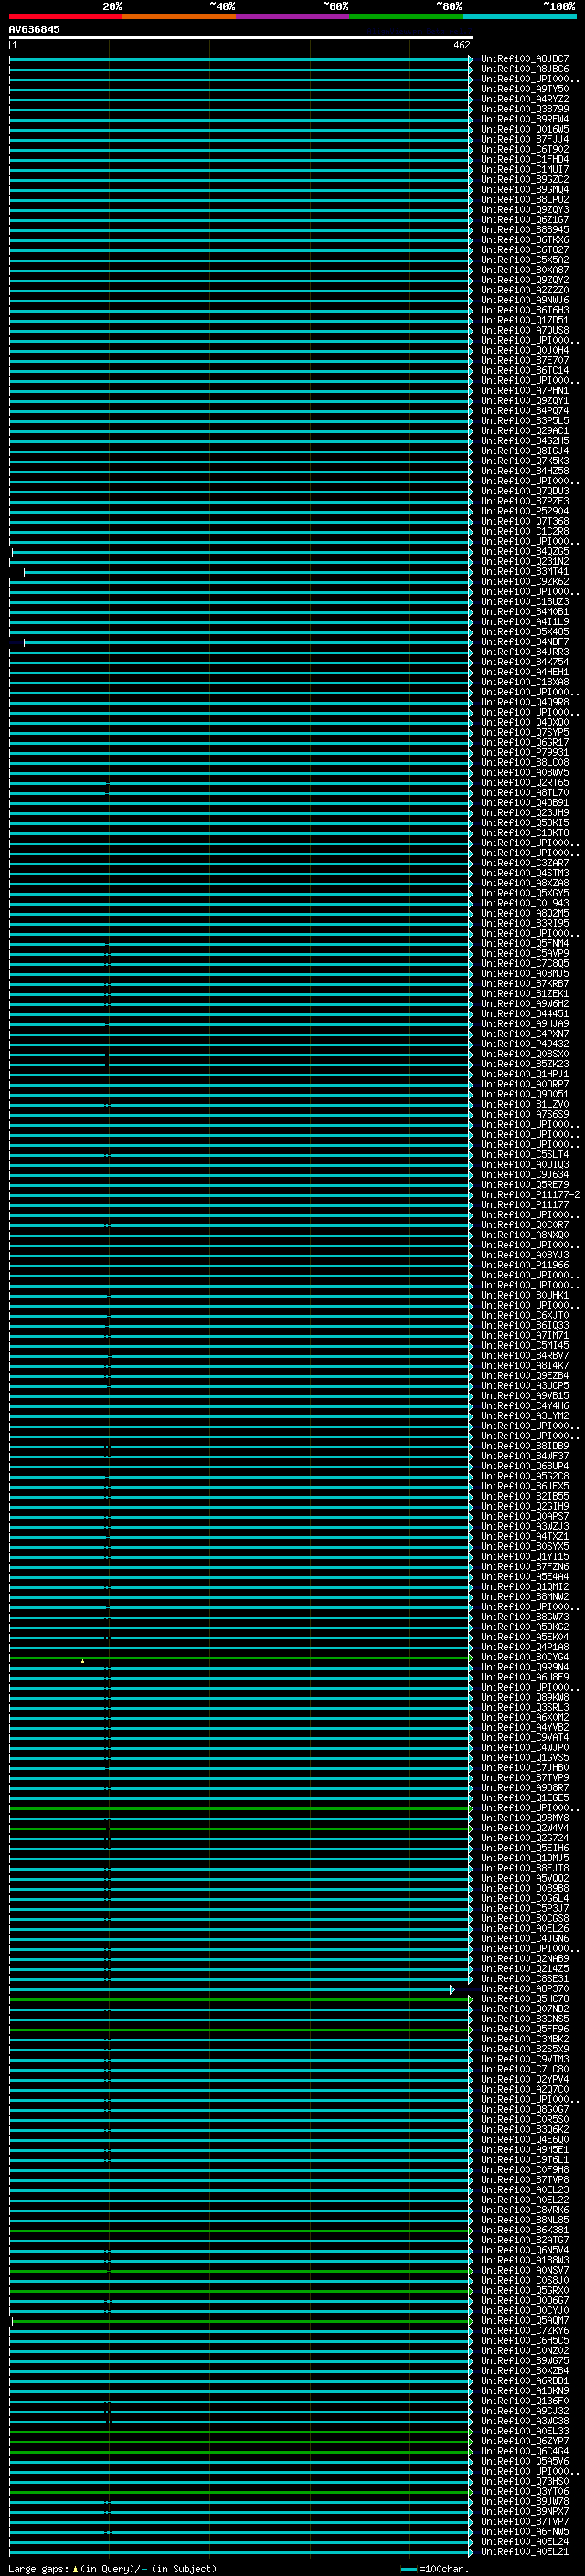The height and width of the screenshot is (2576, 585).
Task: Open hit UniRef100_Q38799
Action: [525, 109]
